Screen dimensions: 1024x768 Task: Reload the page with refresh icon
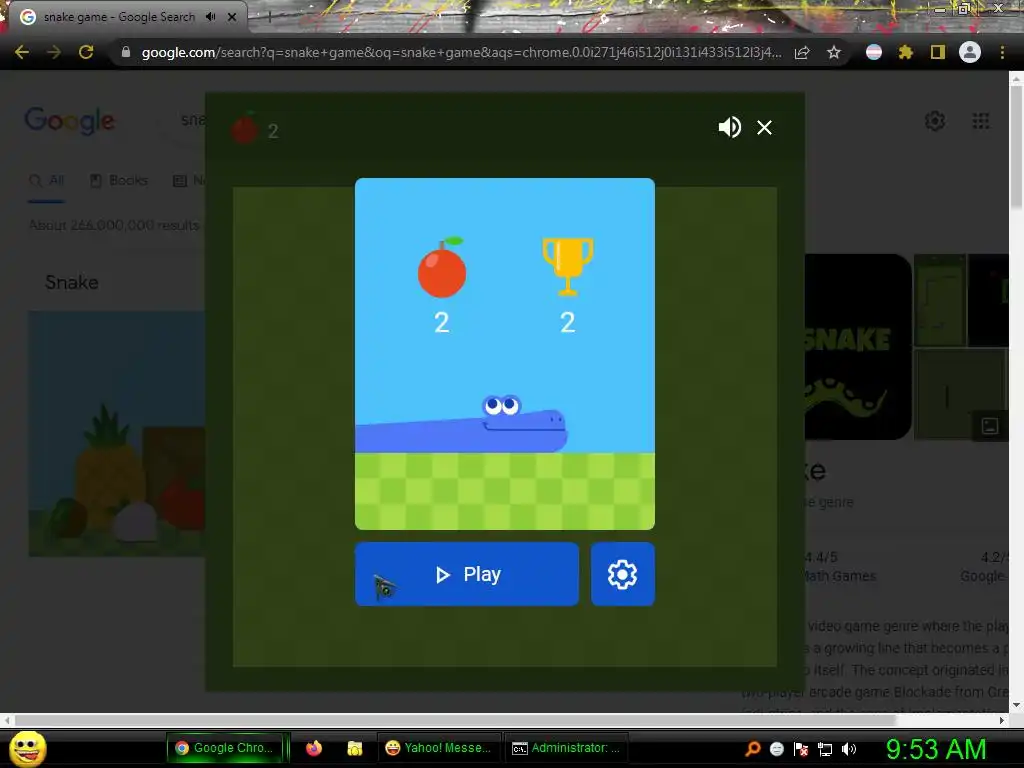86,52
